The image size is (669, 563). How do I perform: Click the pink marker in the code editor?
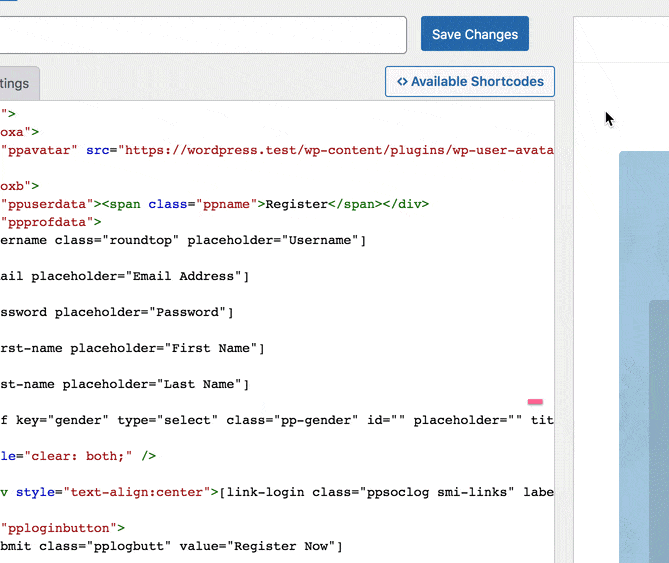click(x=535, y=401)
